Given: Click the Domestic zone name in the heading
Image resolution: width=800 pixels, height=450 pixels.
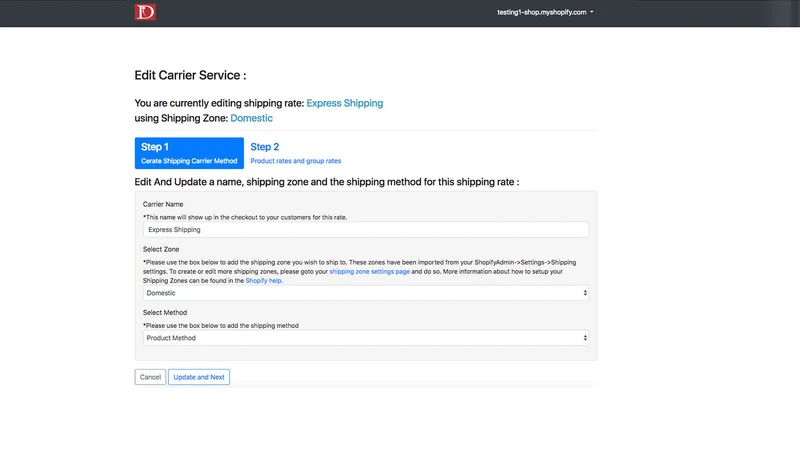Looking at the screenshot, I should pyautogui.click(x=252, y=118).
